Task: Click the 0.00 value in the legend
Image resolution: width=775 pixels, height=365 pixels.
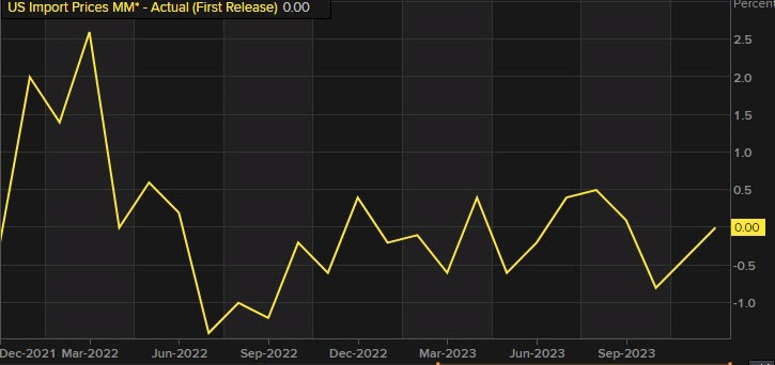Action: [296, 7]
